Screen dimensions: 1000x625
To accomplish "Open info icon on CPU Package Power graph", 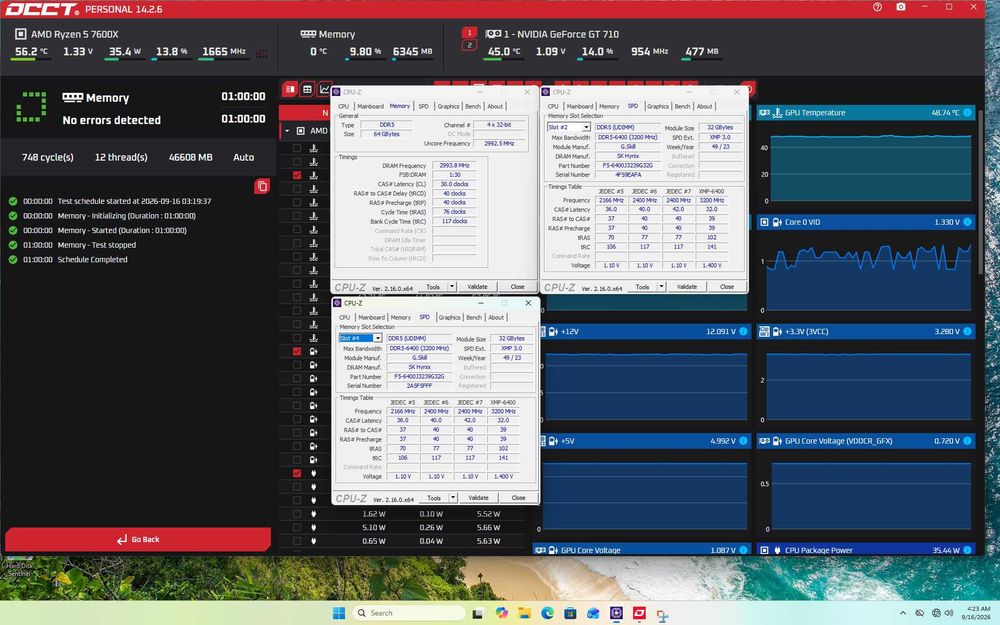I will [967, 550].
